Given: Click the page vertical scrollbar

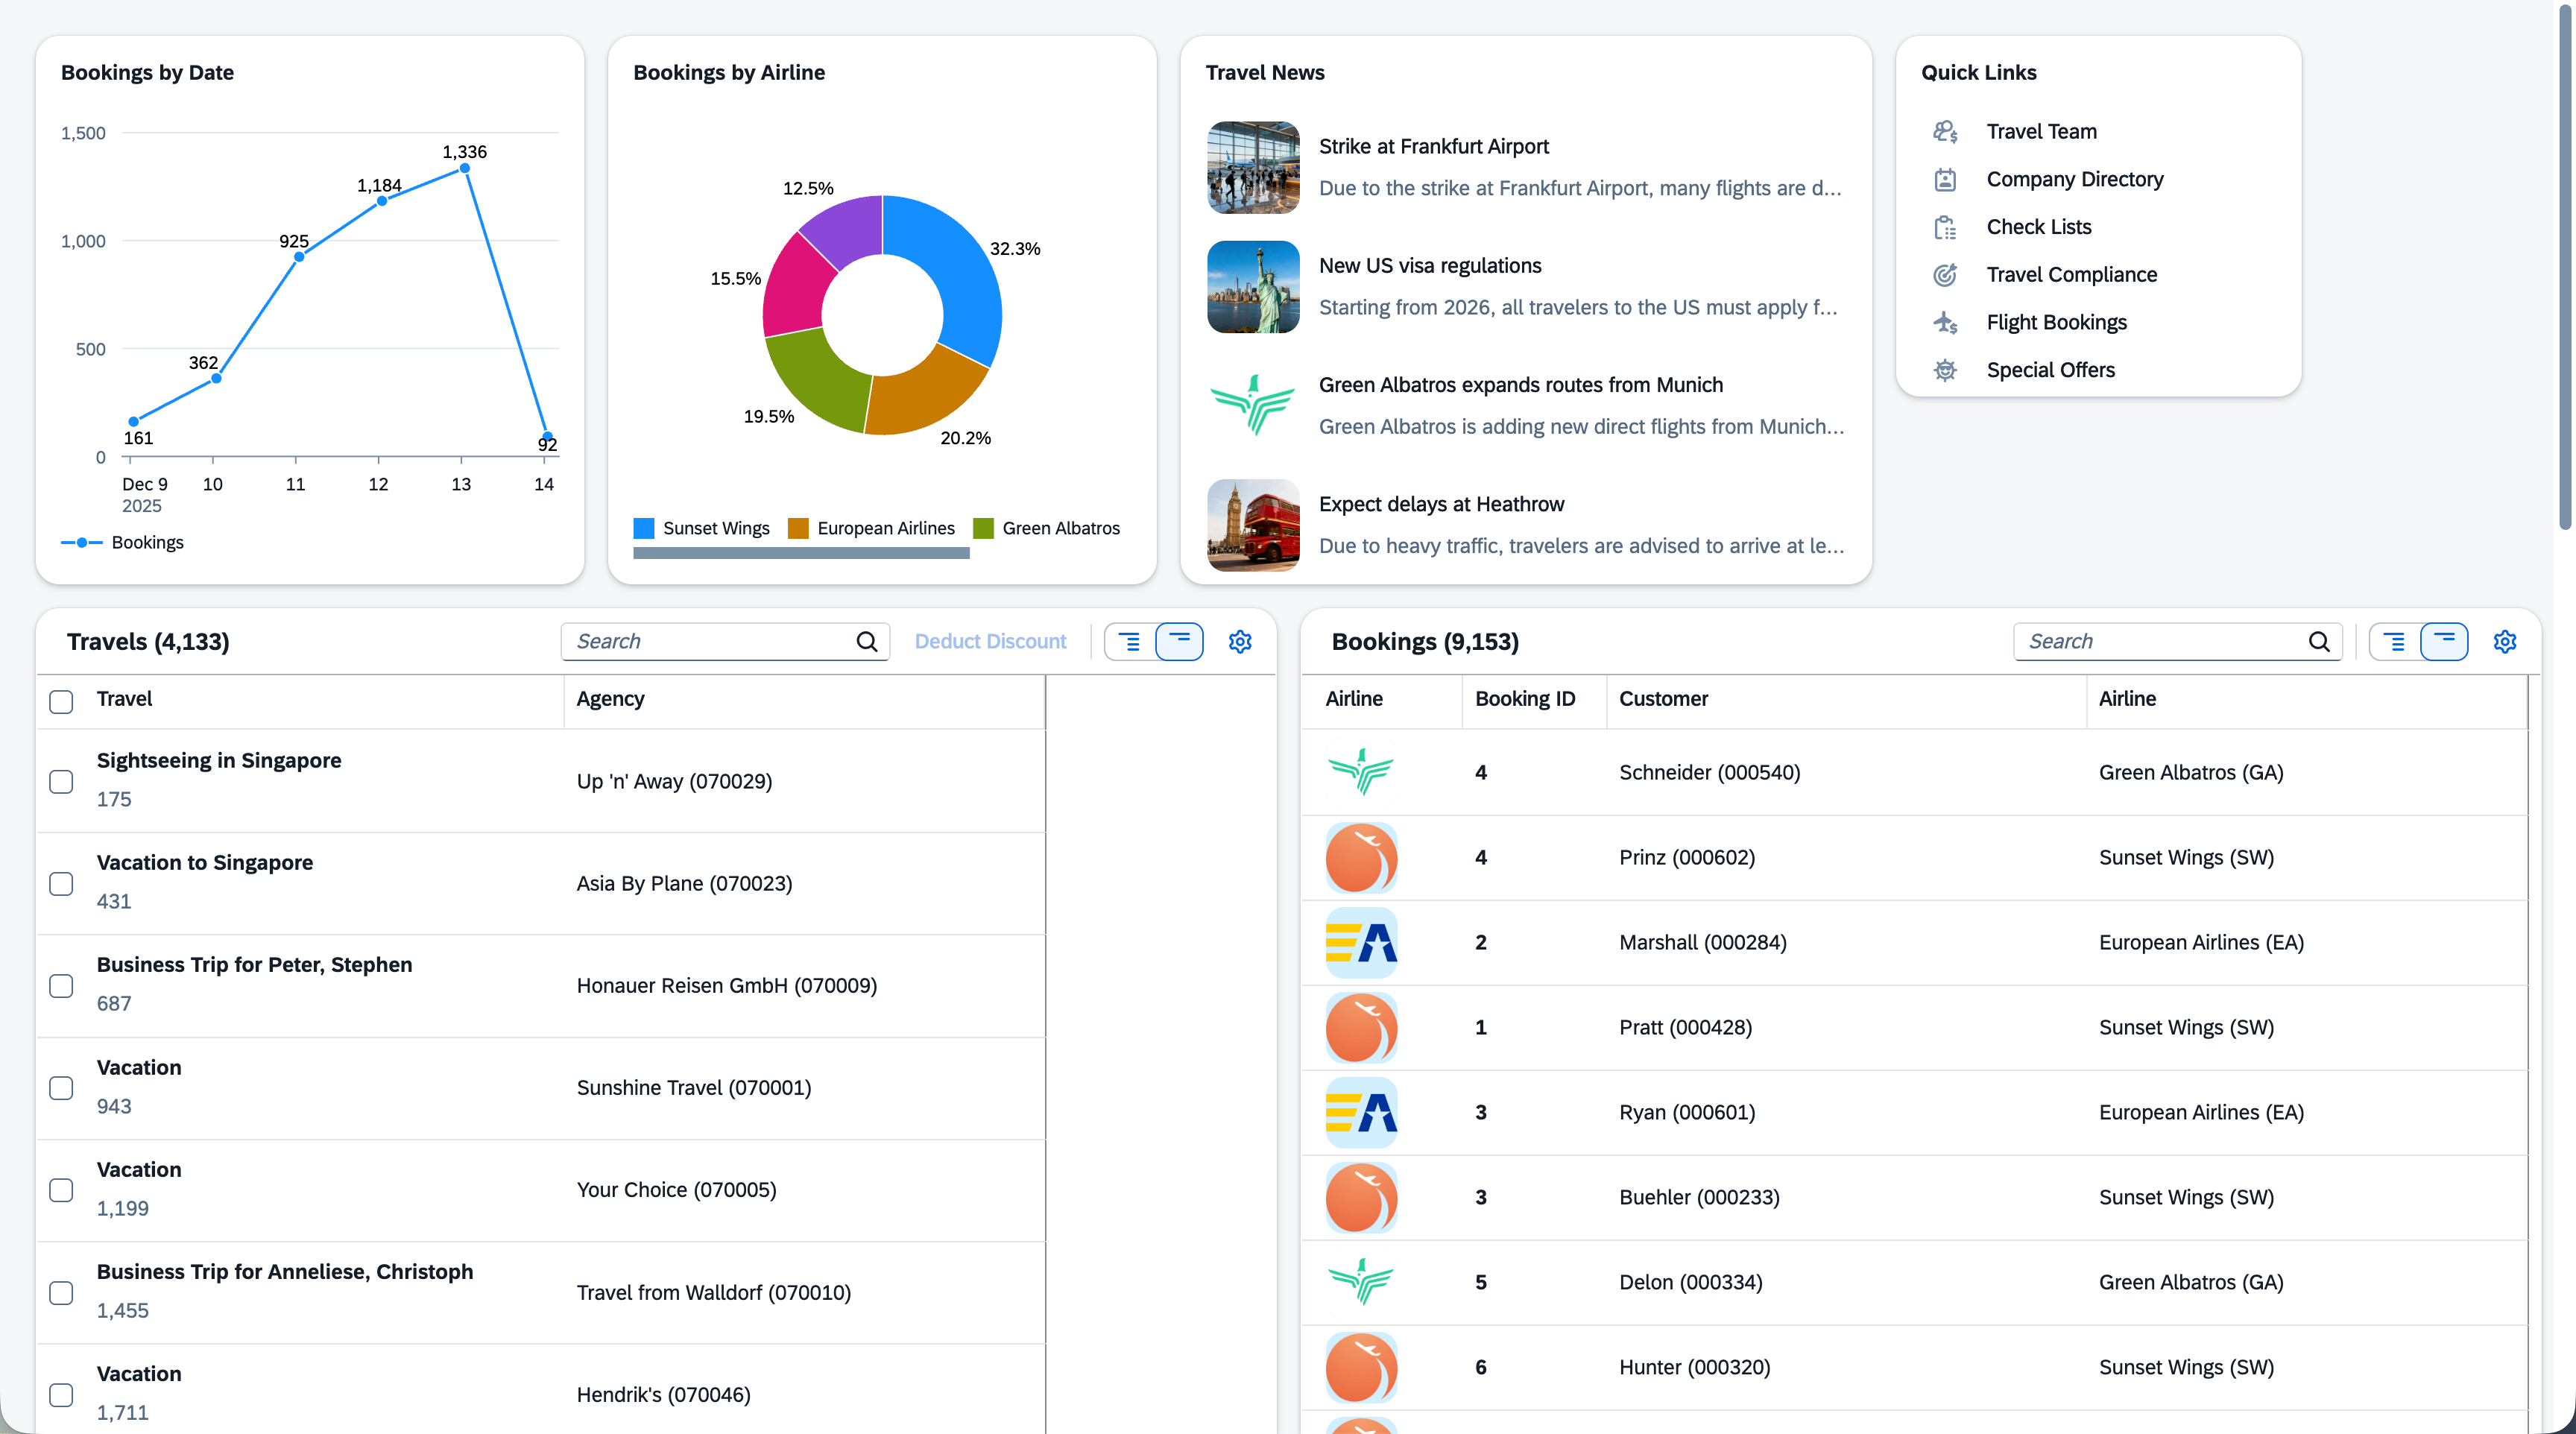Looking at the screenshot, I should coord(2566,266).
